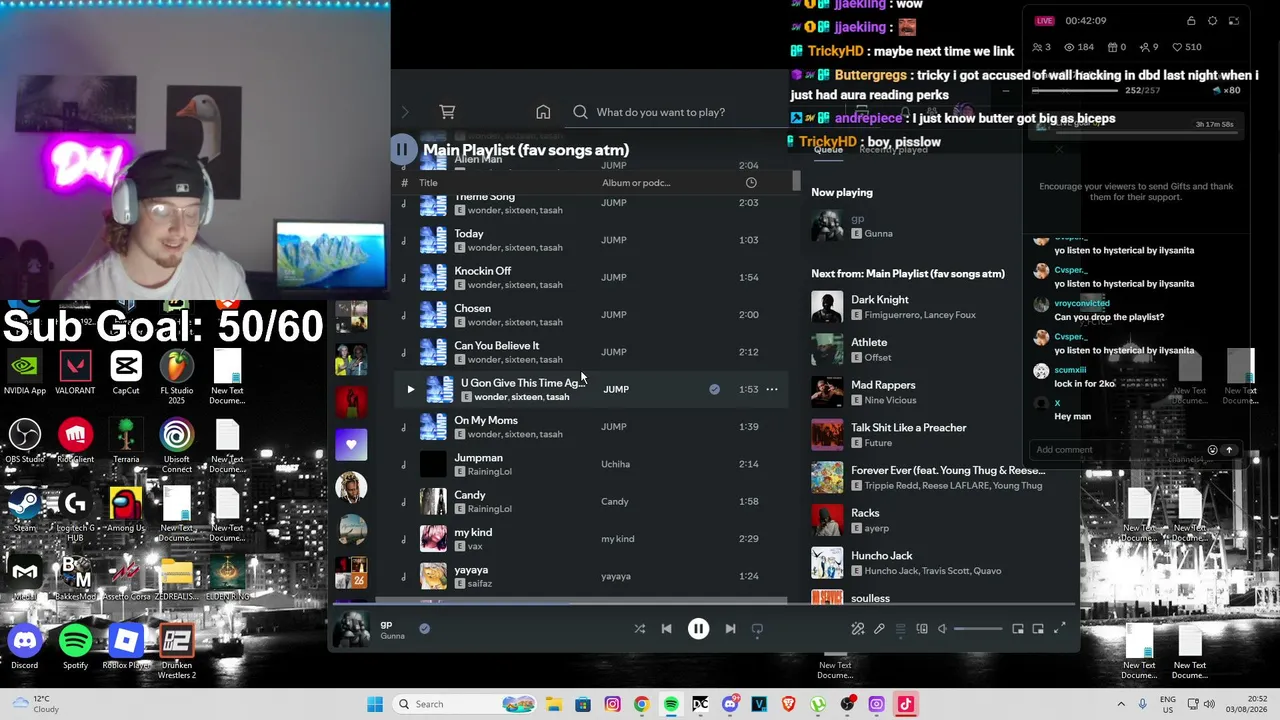Pause playback in the Spotify player bar

click(x=698, y=629)
